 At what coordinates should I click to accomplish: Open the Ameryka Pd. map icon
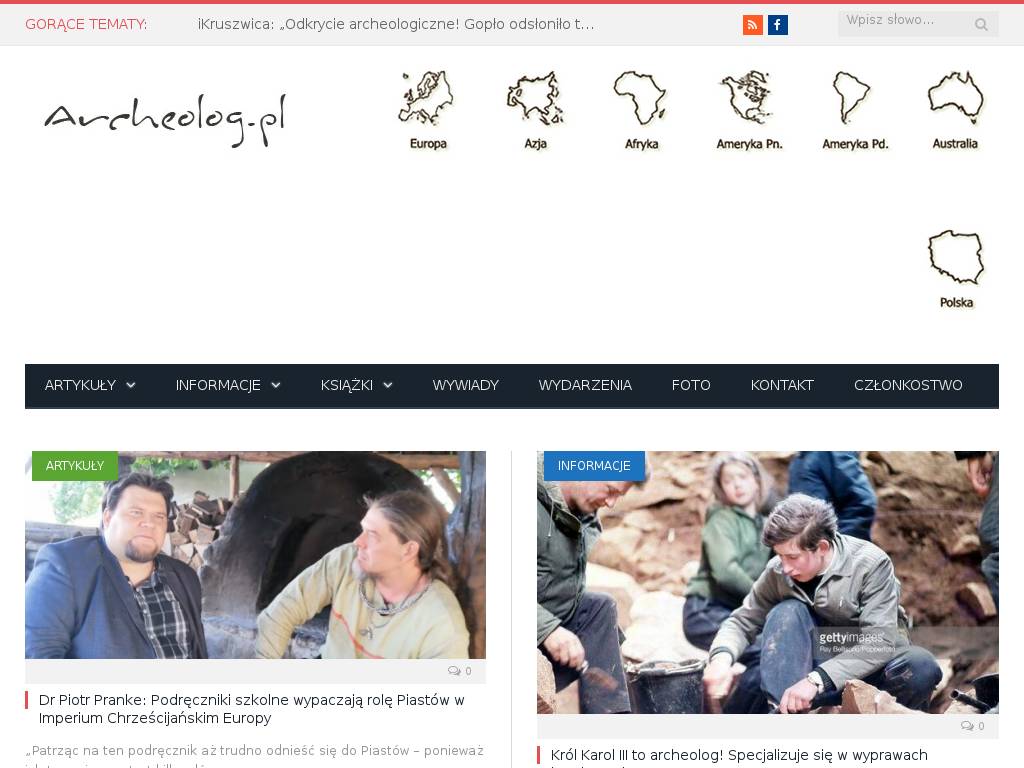[x=854, y=110]
